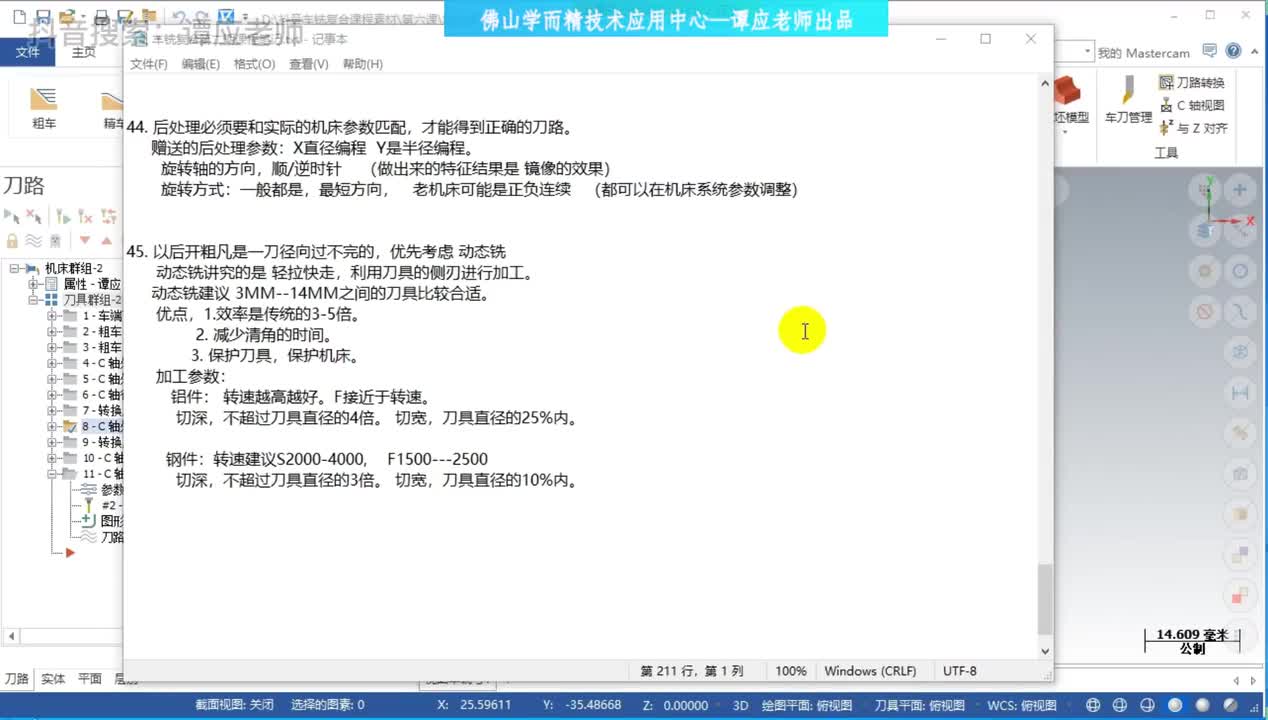Open 格式(O) menu in Notepad
1268x720 pixels.
(254, 64)
